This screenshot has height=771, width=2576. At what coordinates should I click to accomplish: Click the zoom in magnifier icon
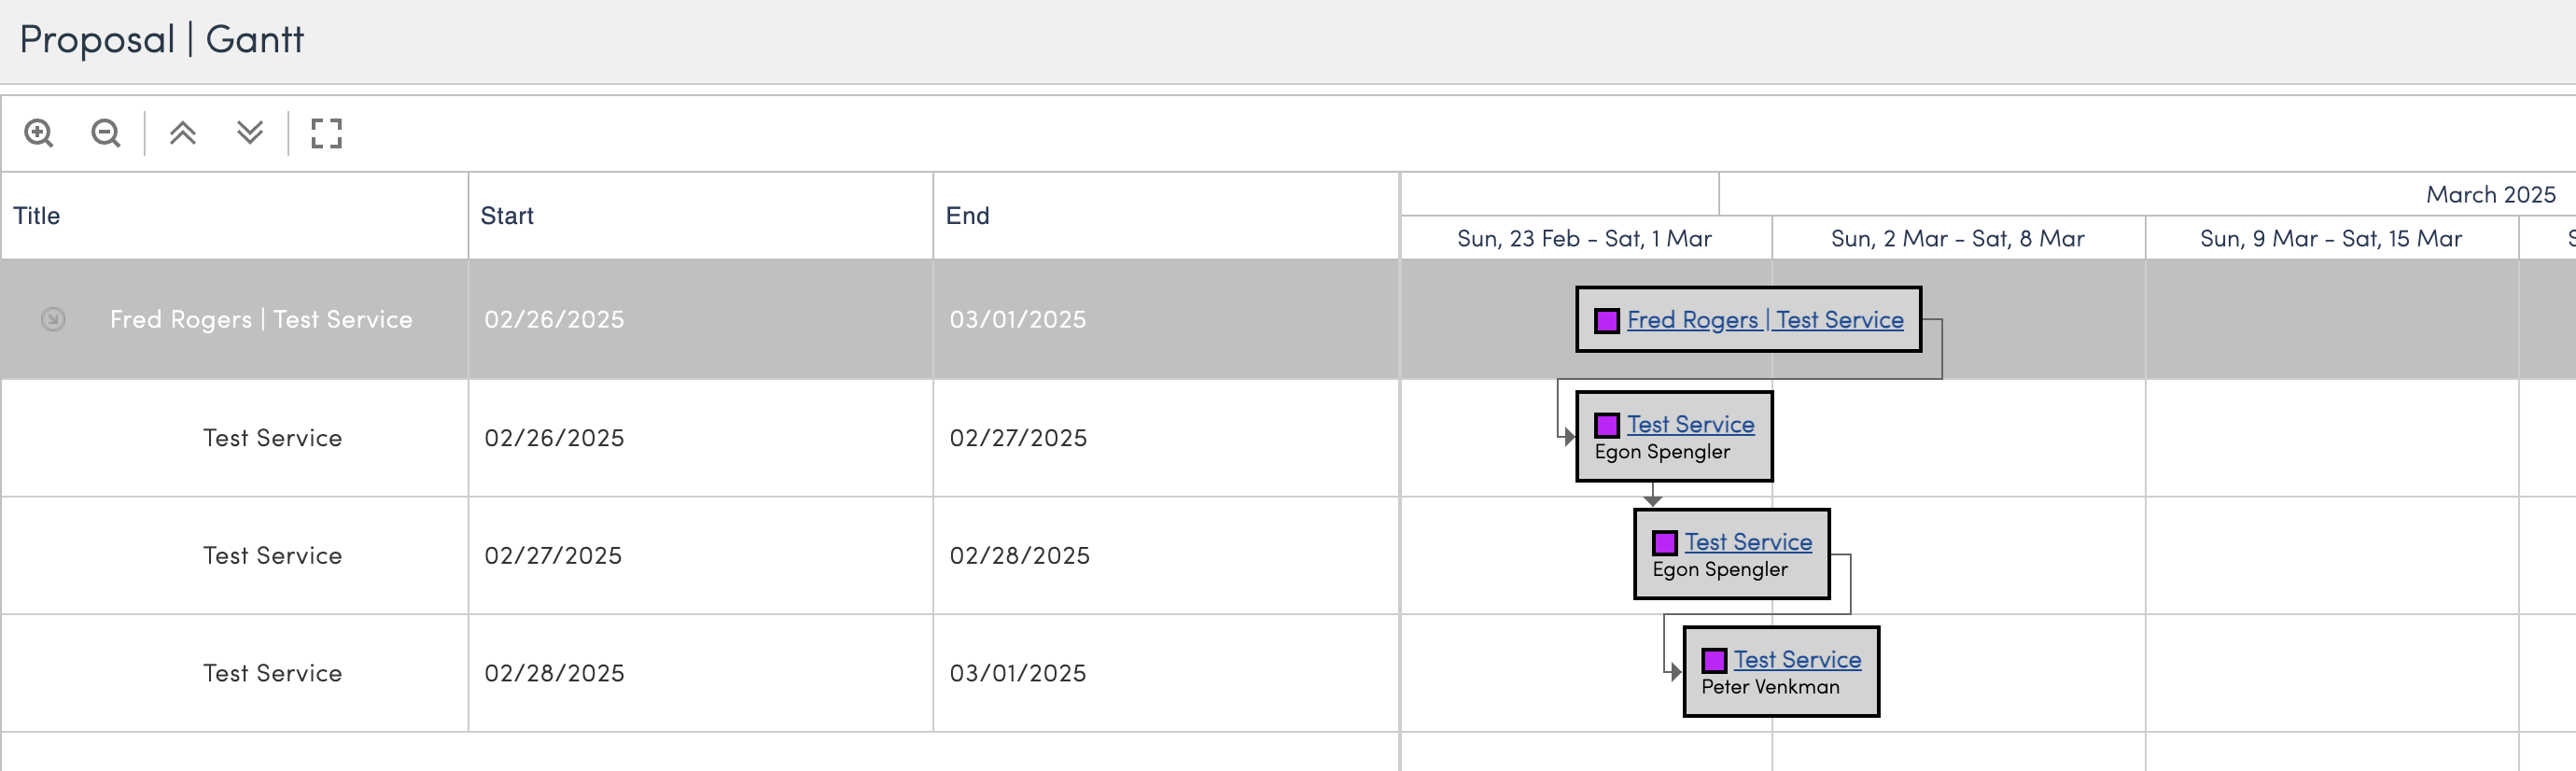point(38,133)
